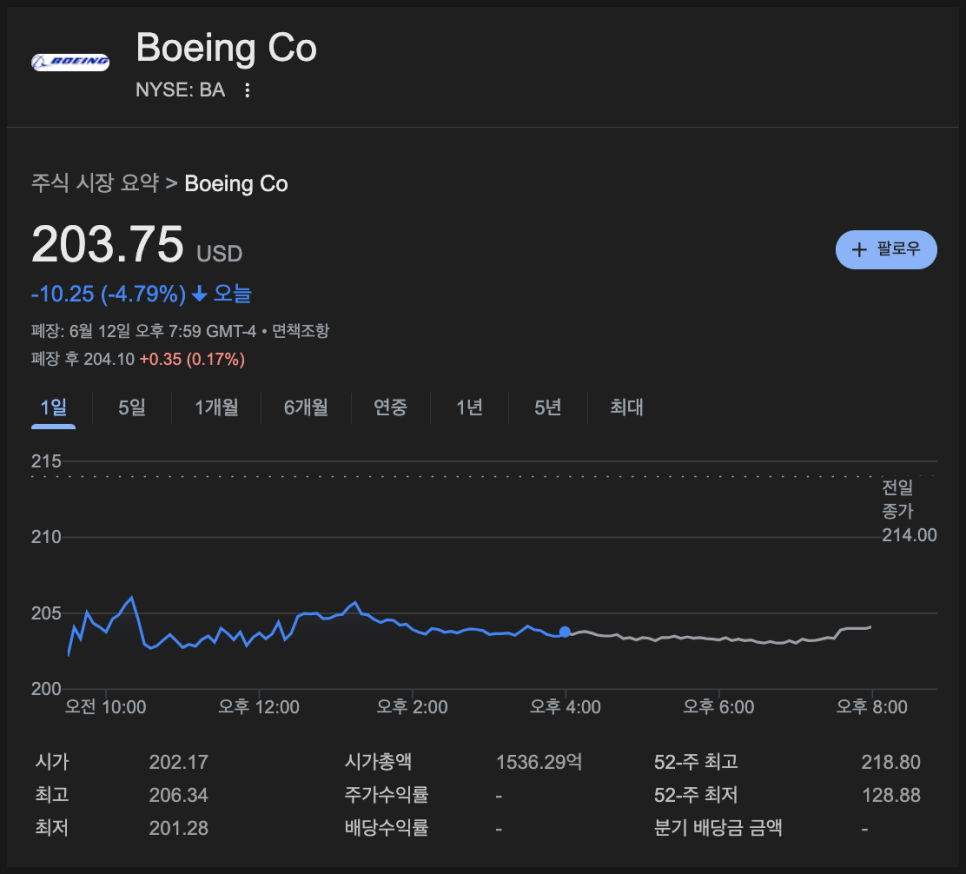Viewport: 966px width, 874px height.
Task: Click the blue closing-price dot on chart
Action: click(565, 632)
